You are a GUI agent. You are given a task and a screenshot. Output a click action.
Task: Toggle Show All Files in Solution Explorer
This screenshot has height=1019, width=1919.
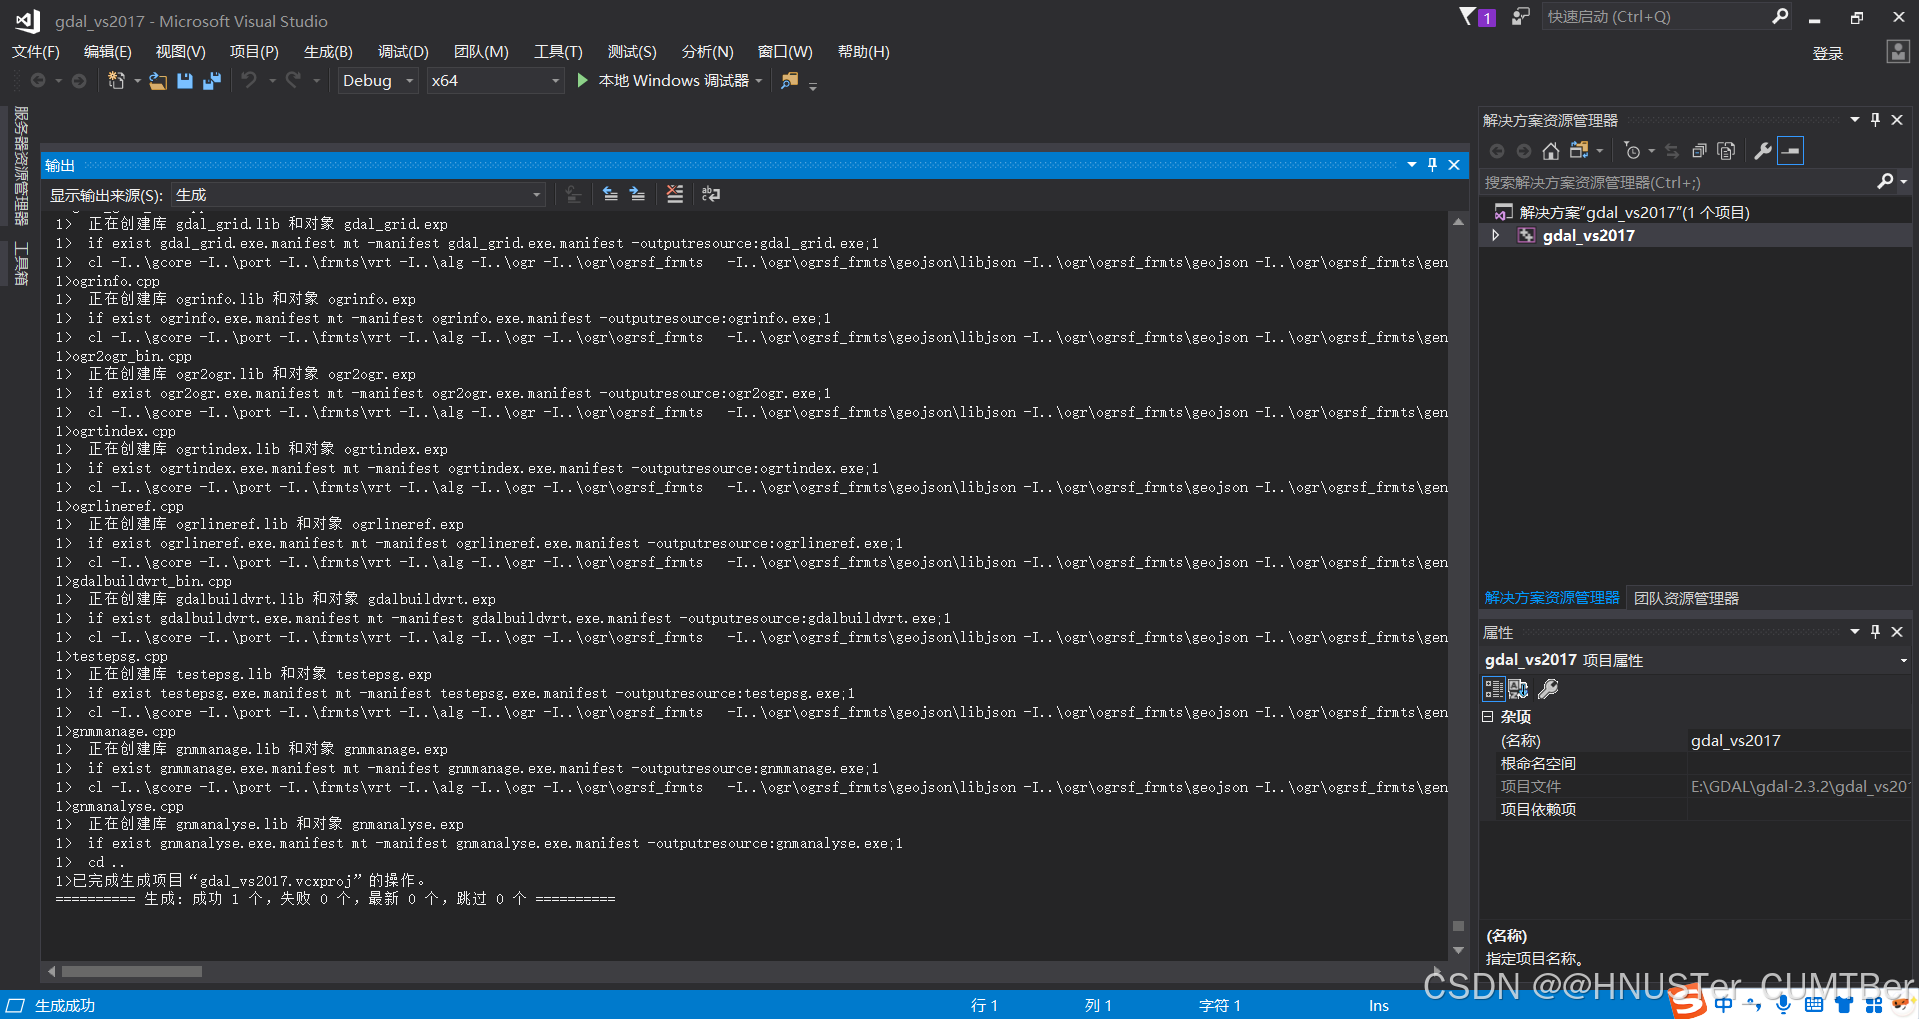click(1726, 151)
